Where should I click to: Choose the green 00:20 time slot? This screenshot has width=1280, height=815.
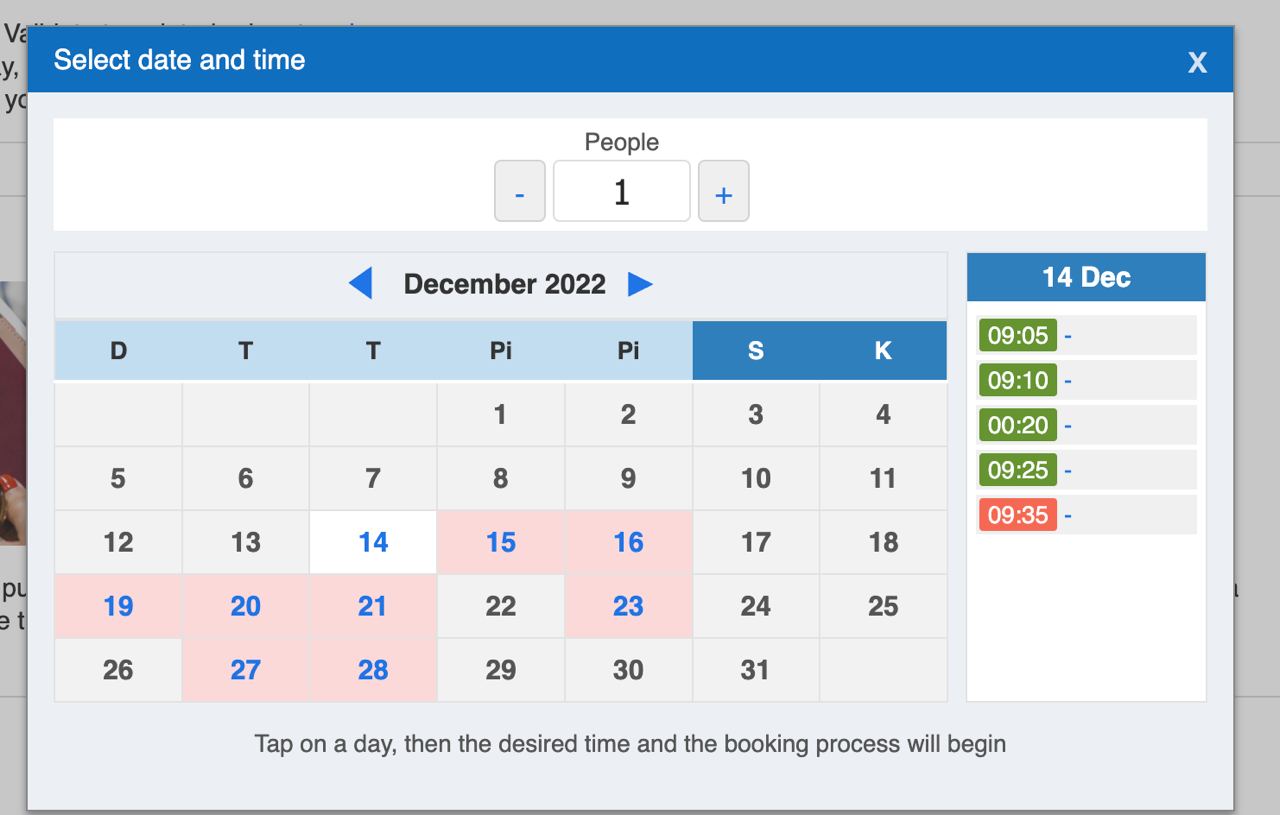pos(1018,425)
